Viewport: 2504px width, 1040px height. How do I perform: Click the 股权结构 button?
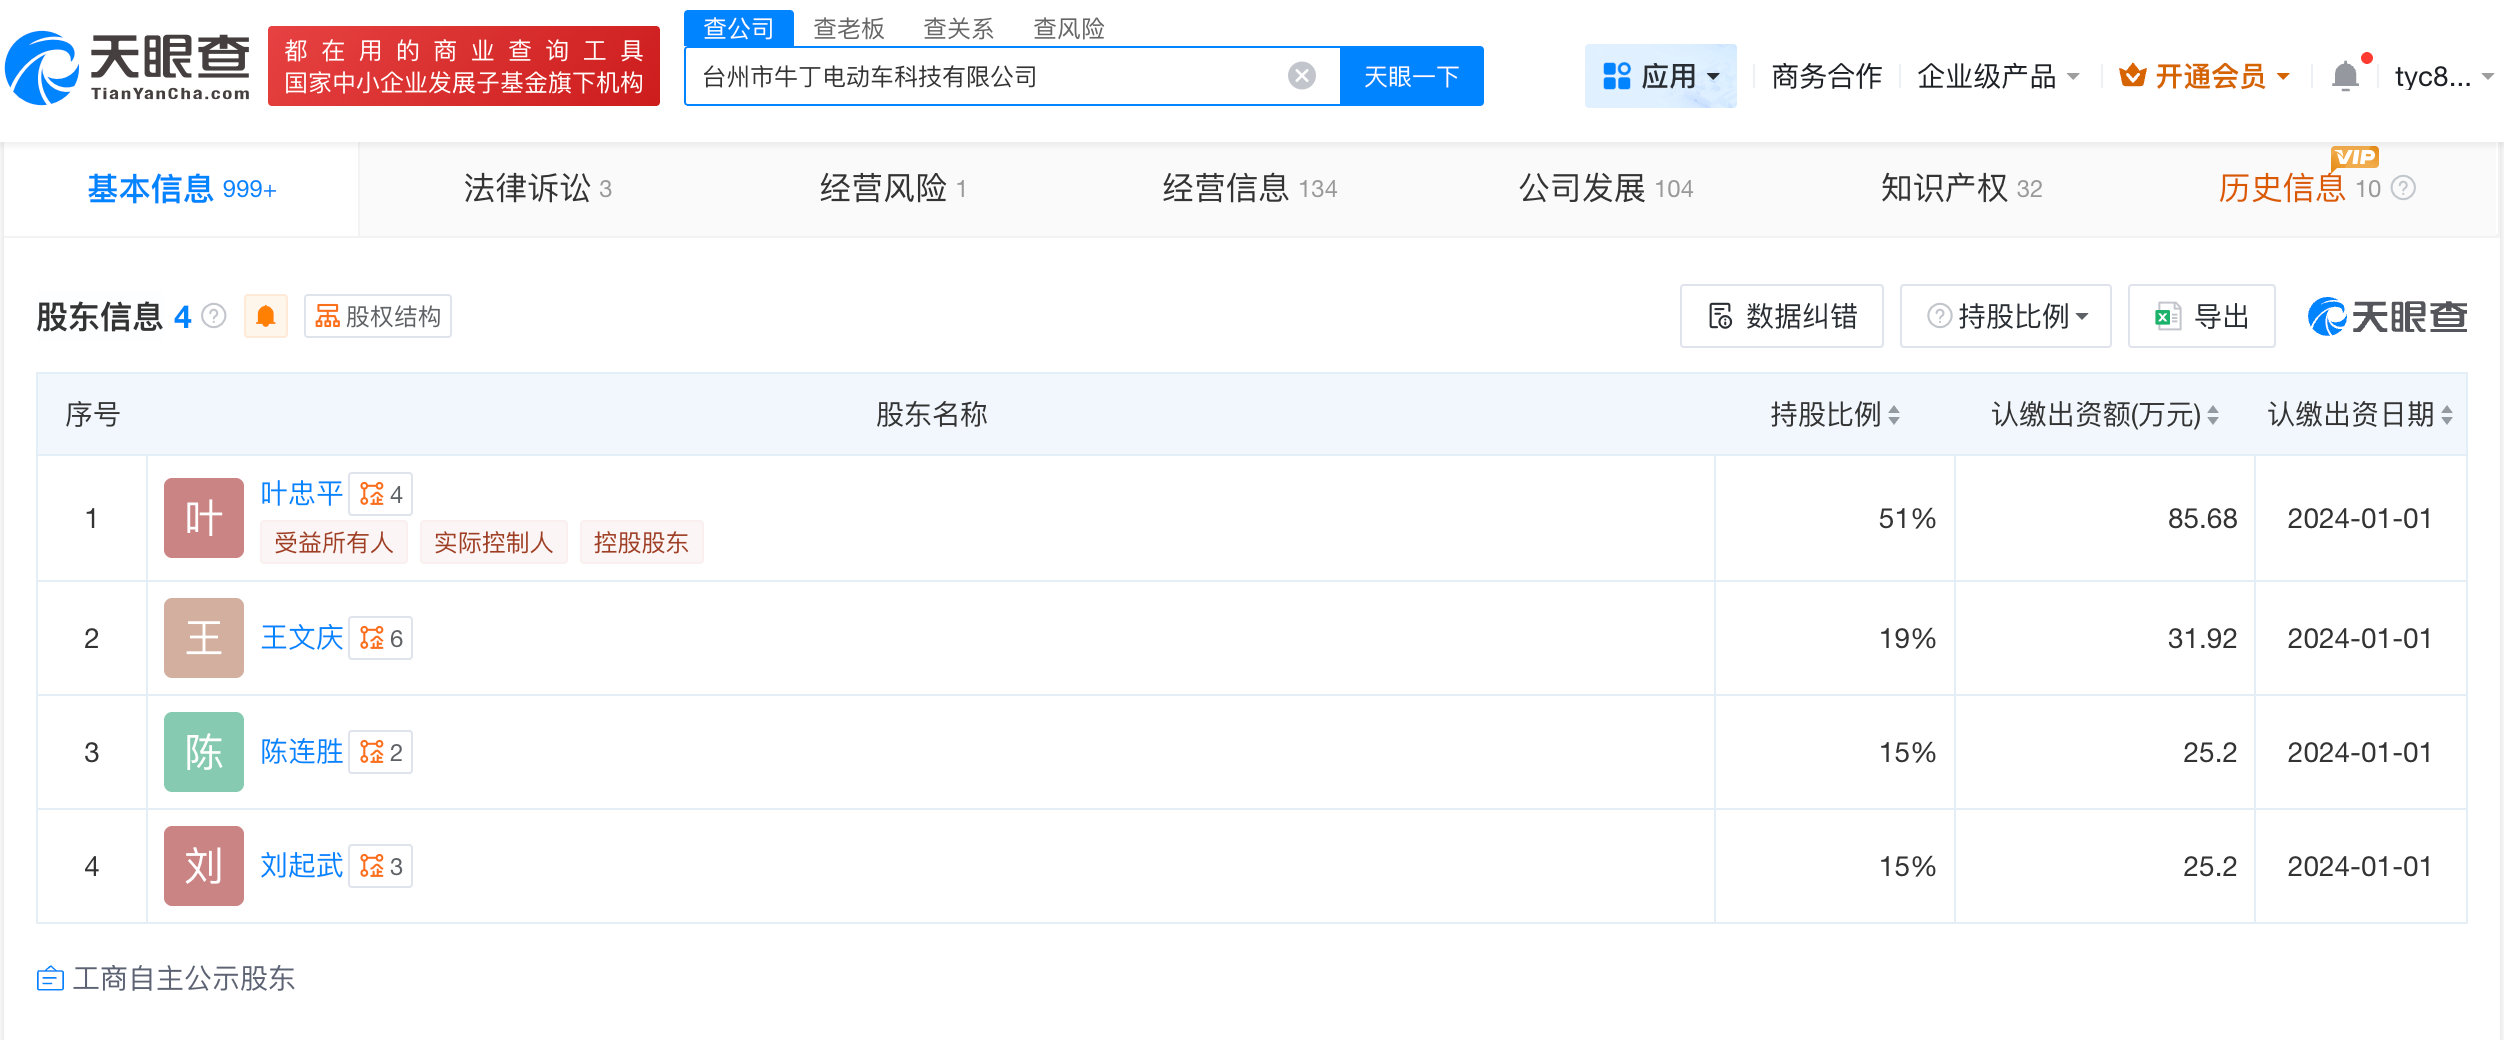pos(378,316)
